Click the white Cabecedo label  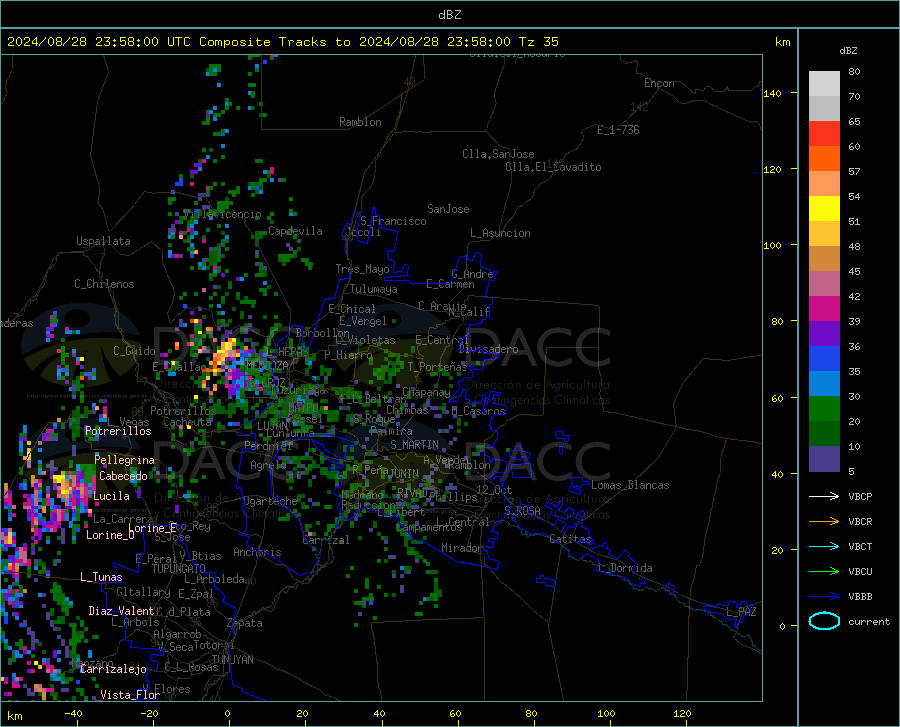coord(123,476)
